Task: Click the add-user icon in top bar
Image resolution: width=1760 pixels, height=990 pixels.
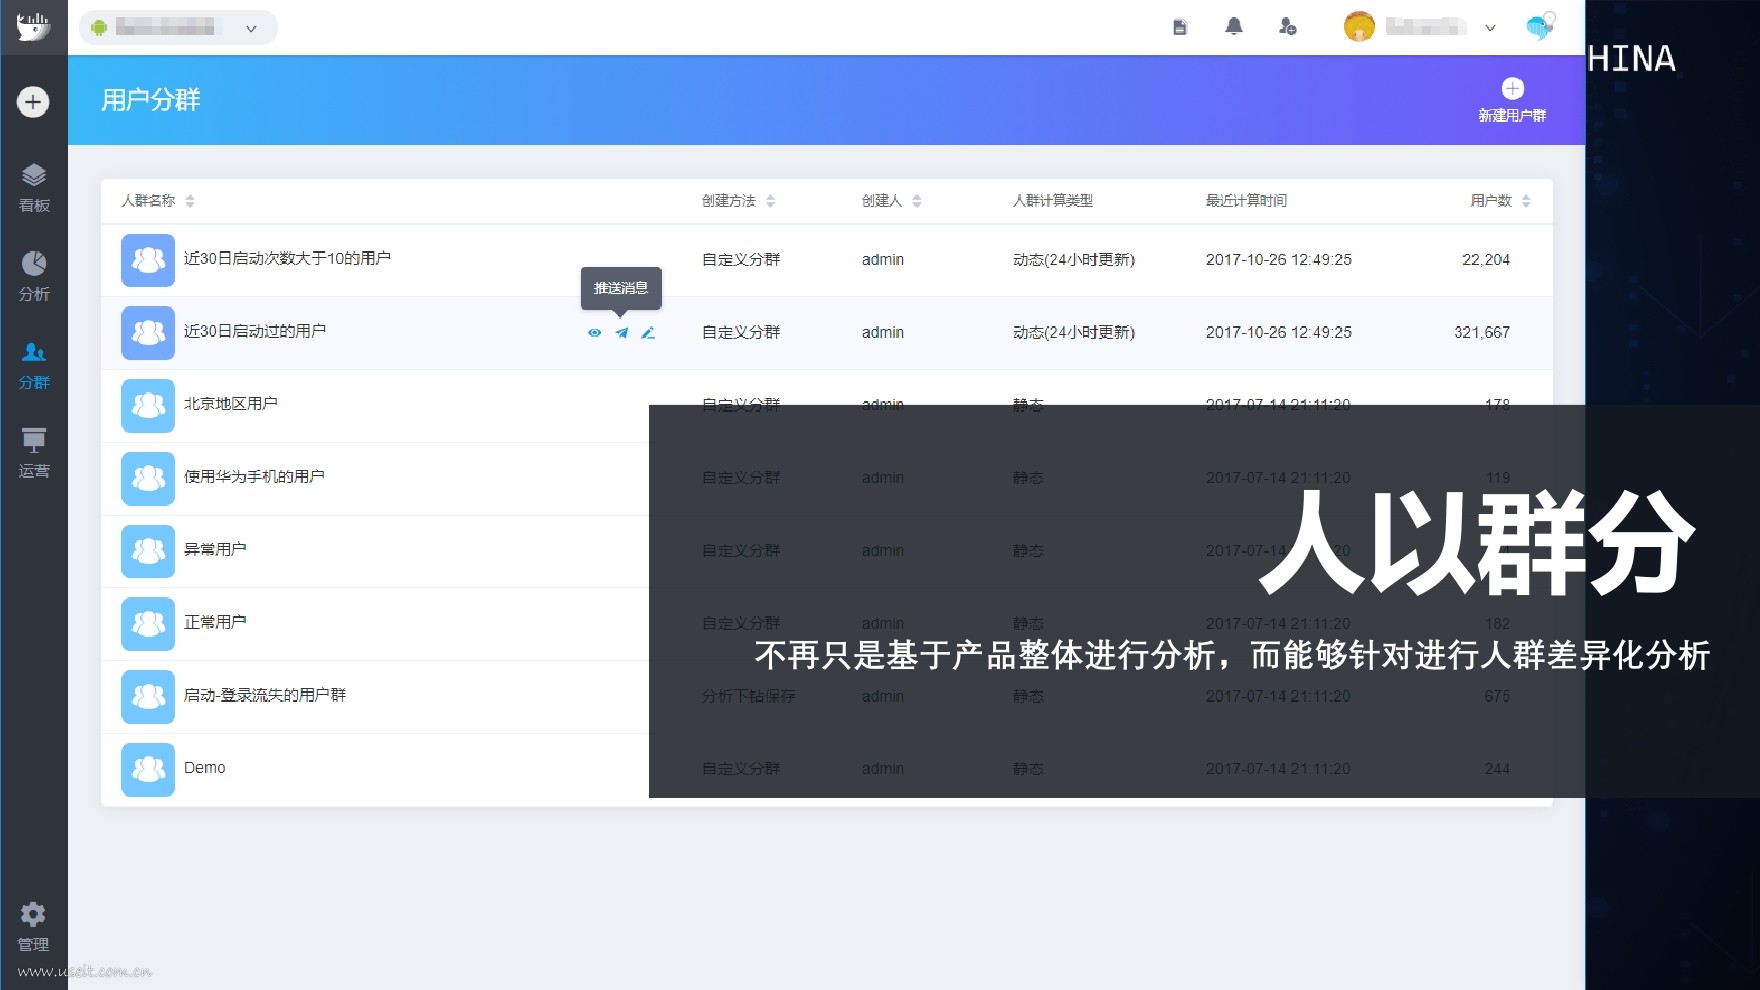Action: (x=1287, y=27)
